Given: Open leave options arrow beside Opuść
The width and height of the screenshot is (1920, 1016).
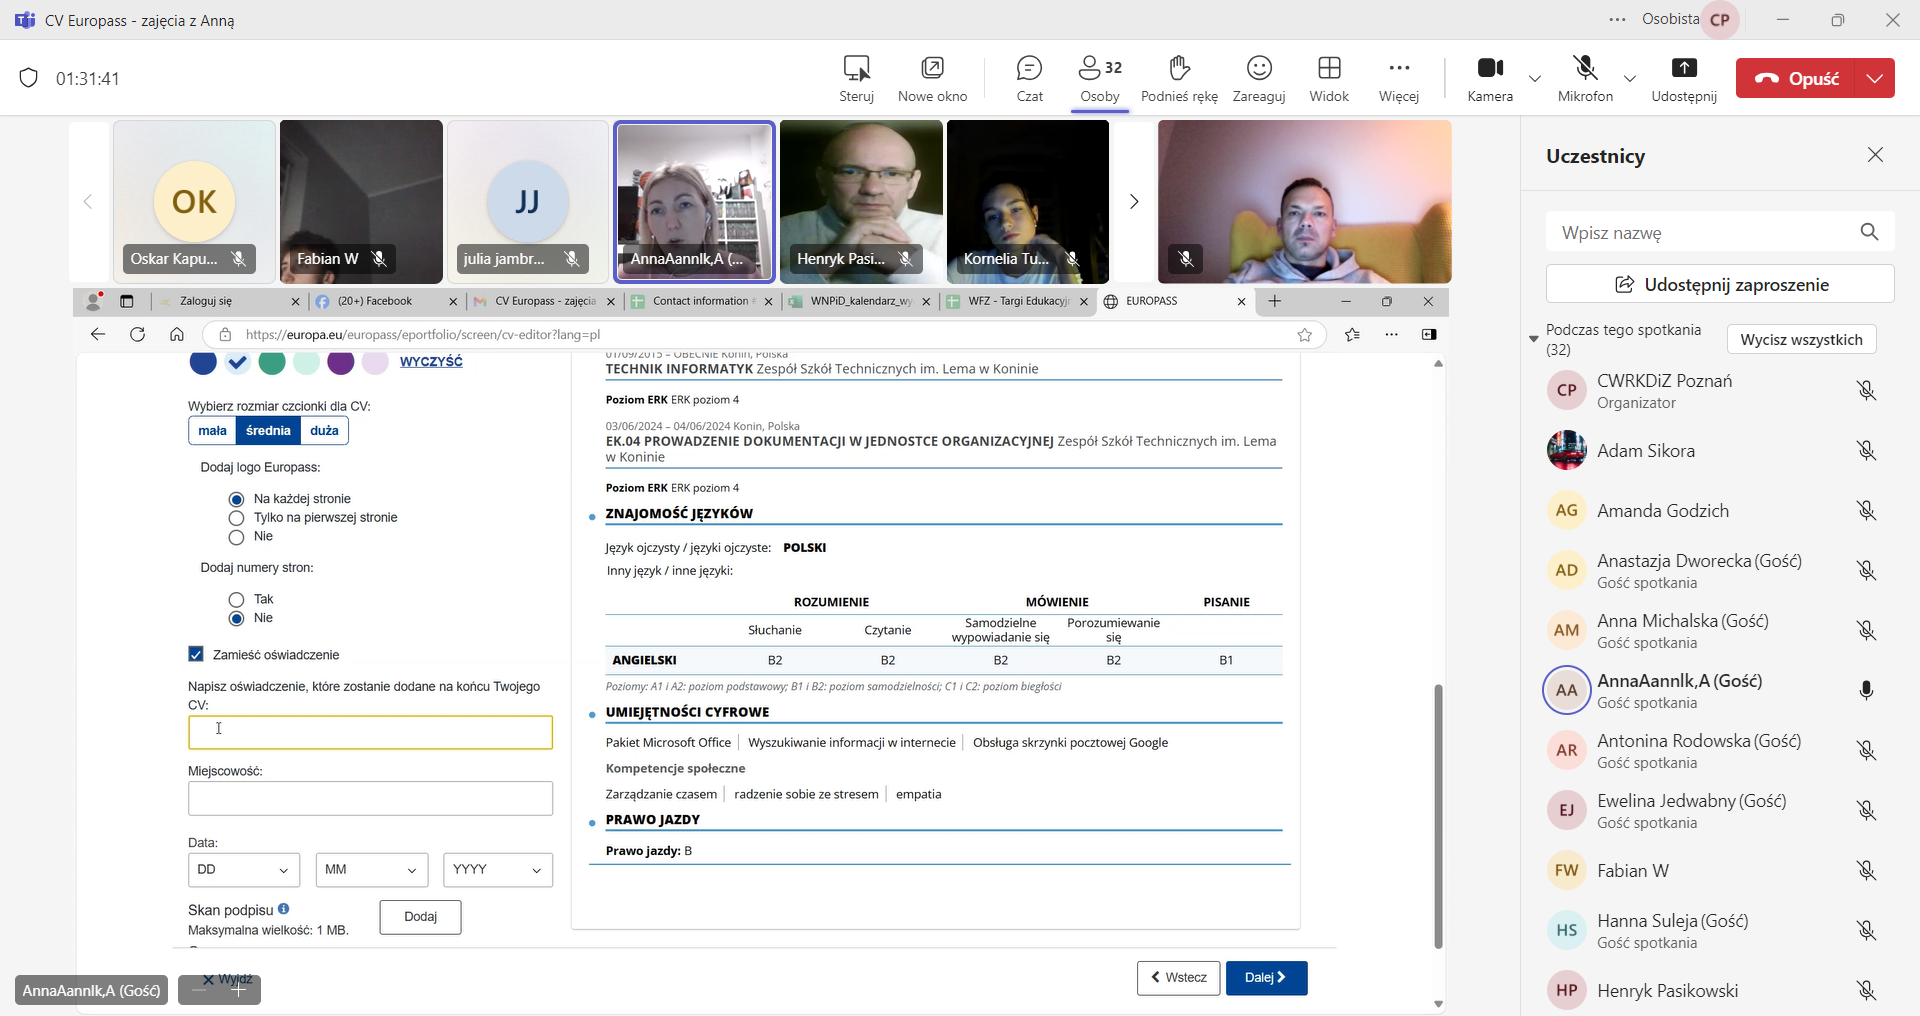Looking at the screenshot, I should tap(1875, 78).
